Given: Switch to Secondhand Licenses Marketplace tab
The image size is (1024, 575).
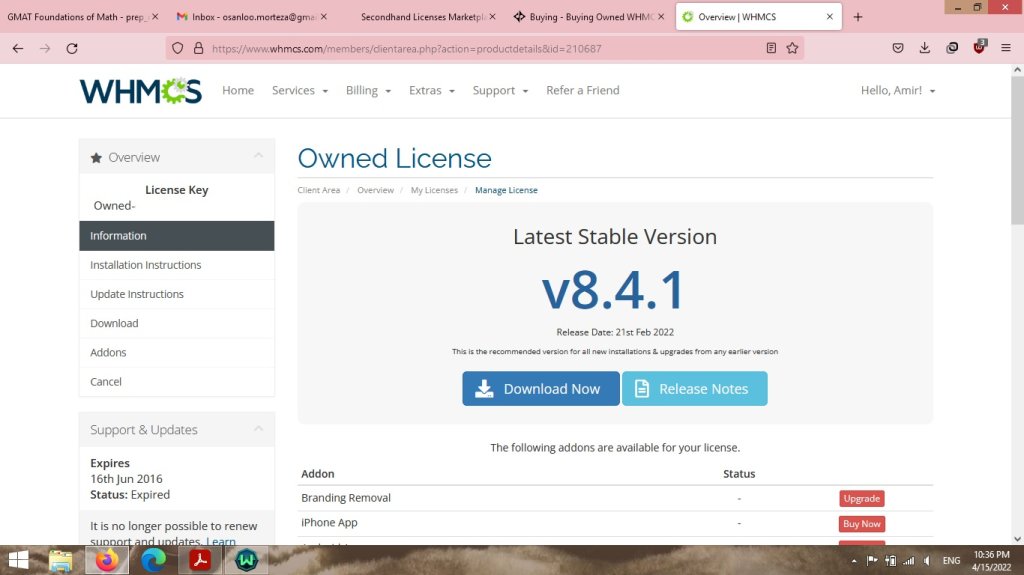Looking at the screenshot, I should point(422,17).
